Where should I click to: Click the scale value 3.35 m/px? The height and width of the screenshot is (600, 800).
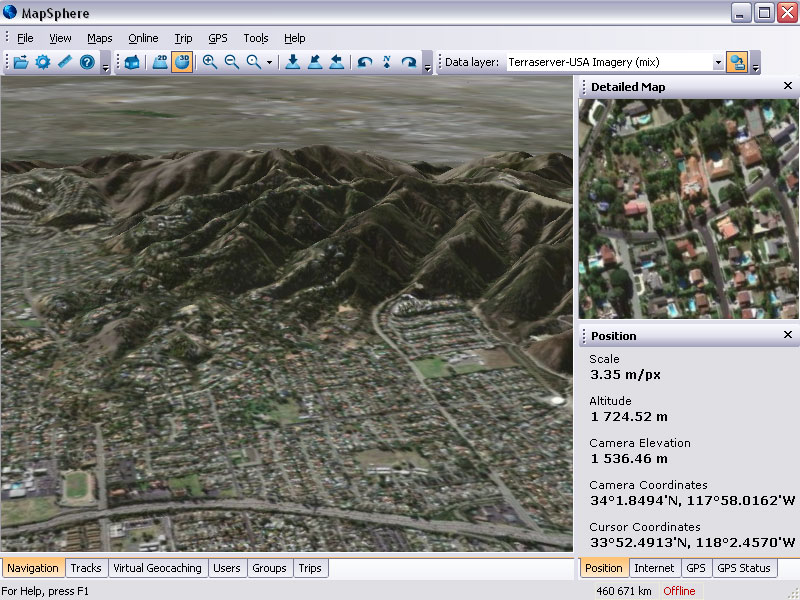(625, 374)
